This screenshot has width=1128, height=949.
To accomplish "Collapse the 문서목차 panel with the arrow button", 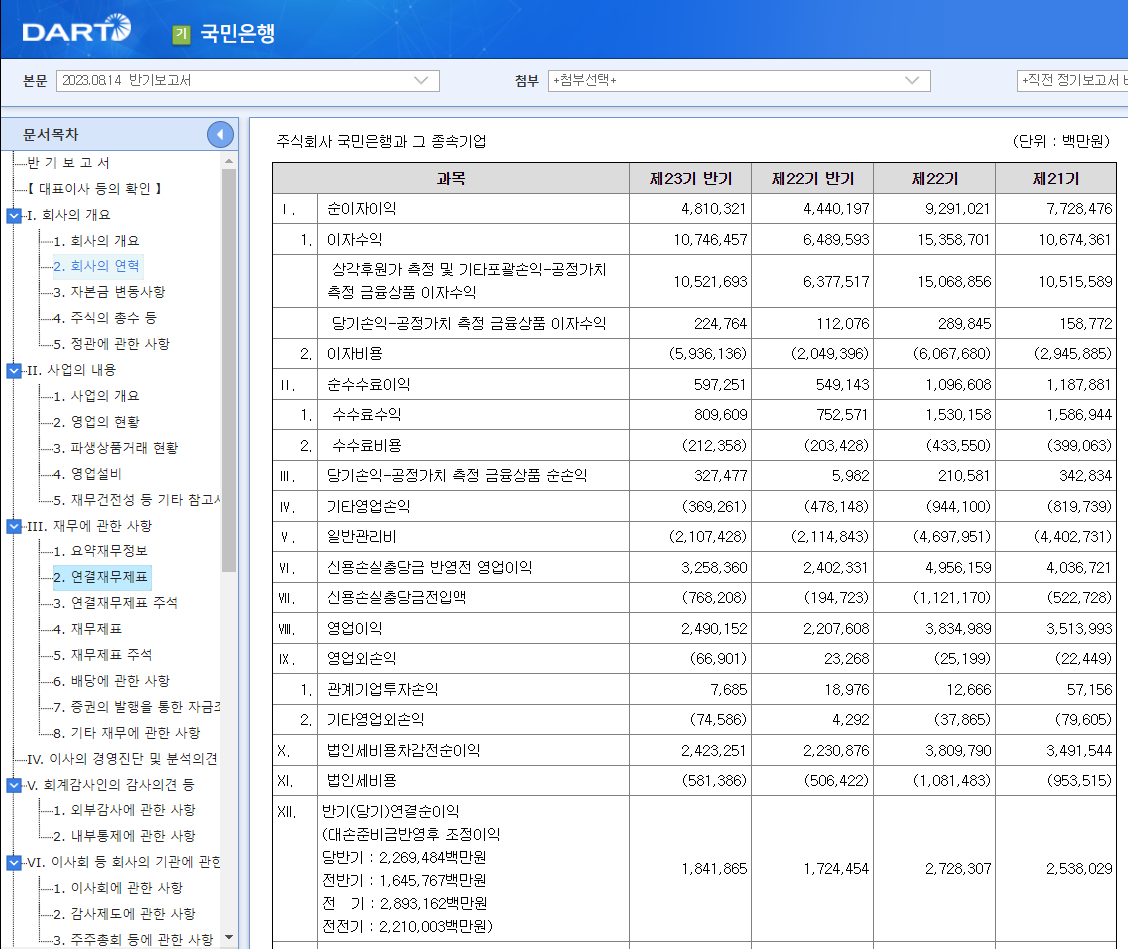I will [219, 134].
